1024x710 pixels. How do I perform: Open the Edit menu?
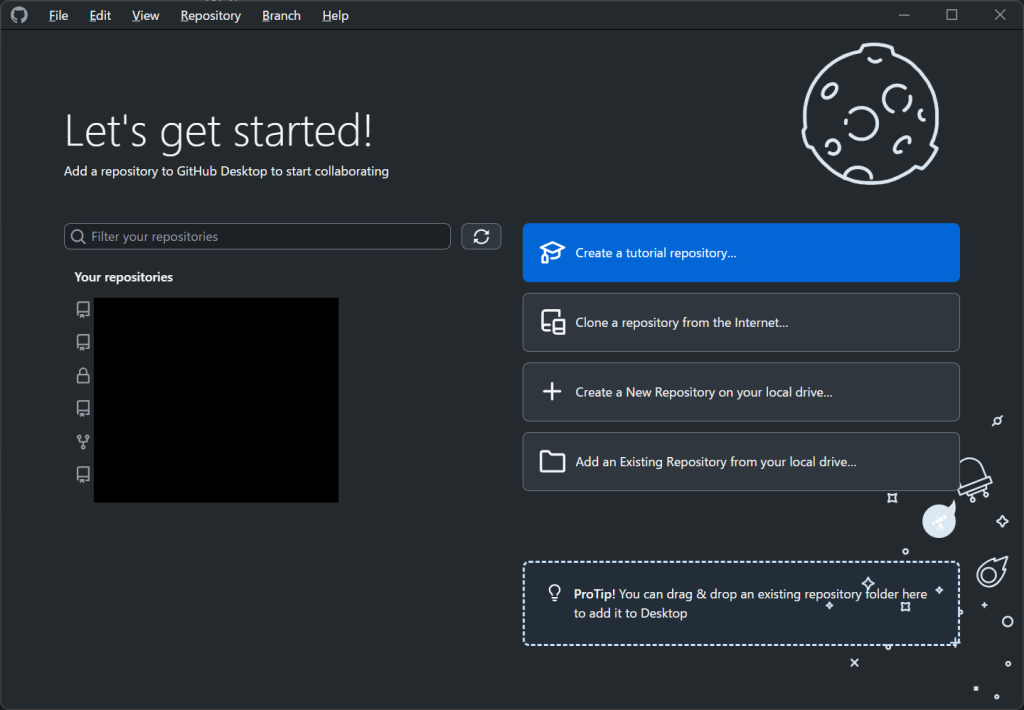click(x=100, y=16)
